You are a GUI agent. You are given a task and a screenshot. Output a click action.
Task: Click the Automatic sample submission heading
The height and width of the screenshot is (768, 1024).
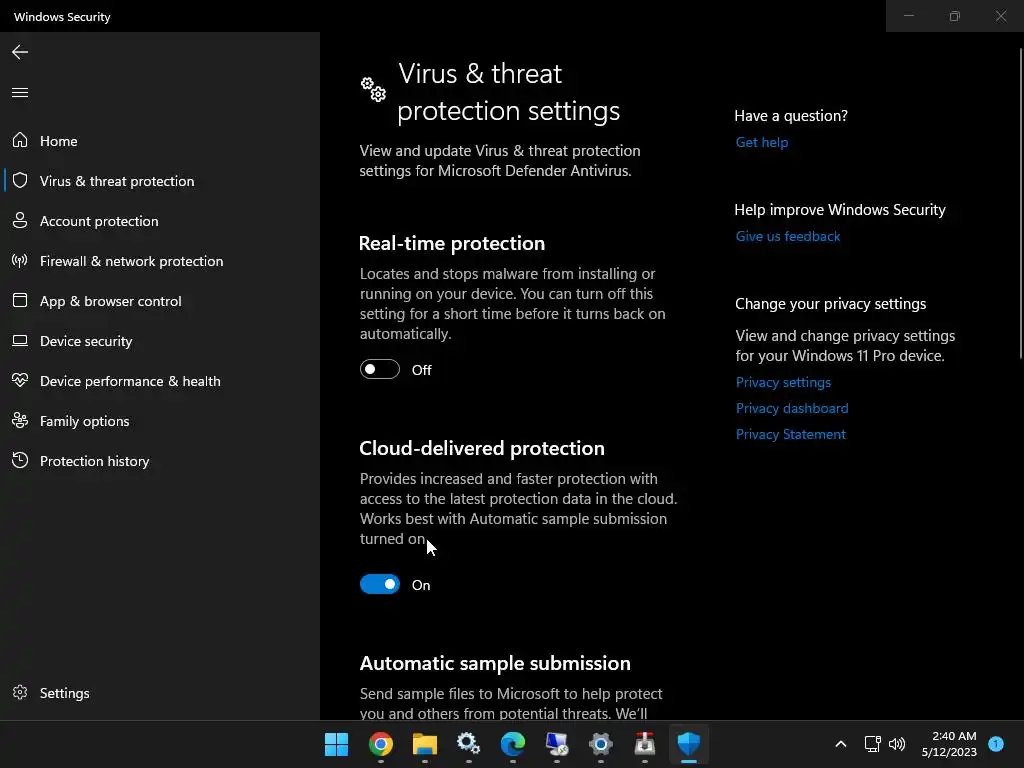(x=495, y=663)
